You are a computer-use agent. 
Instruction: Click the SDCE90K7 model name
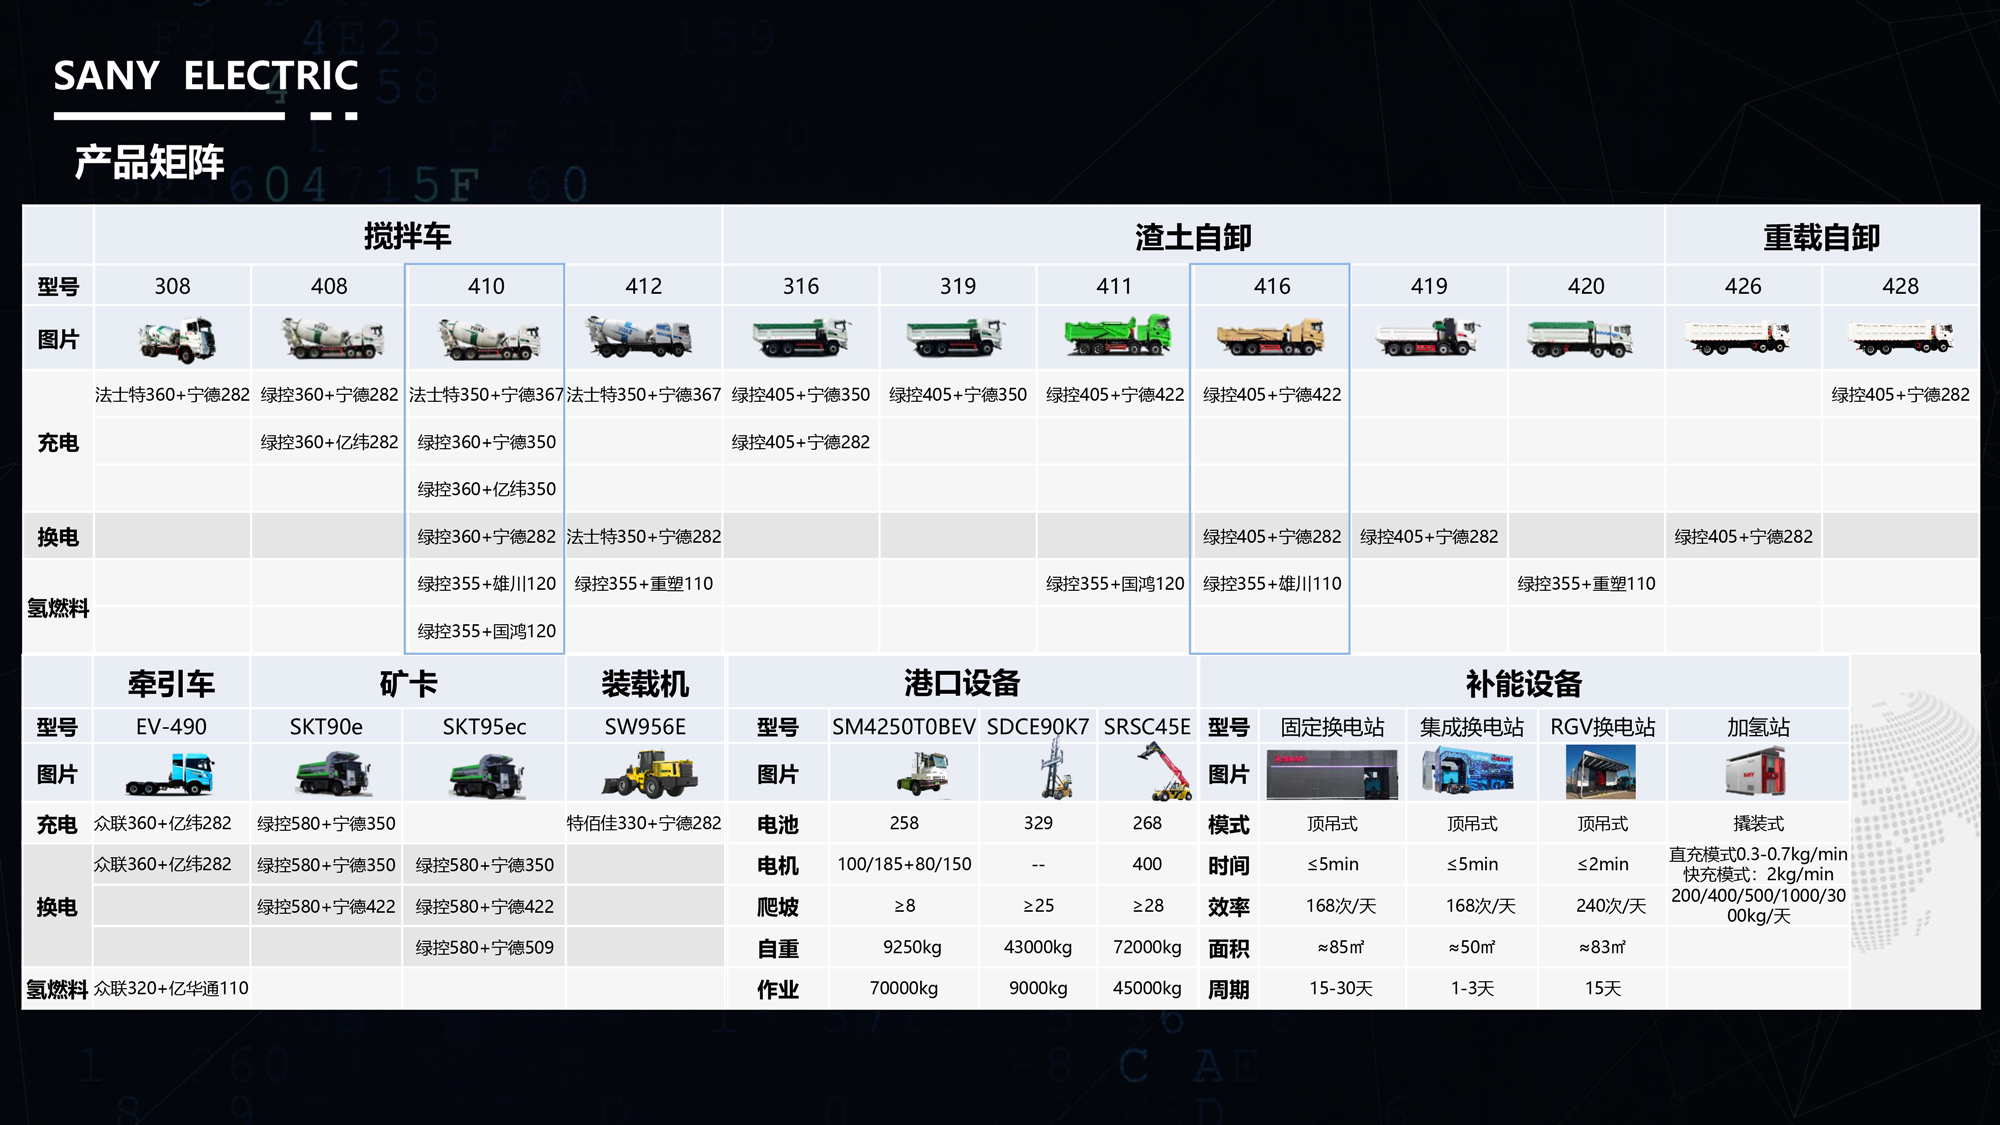(1038, 727)
